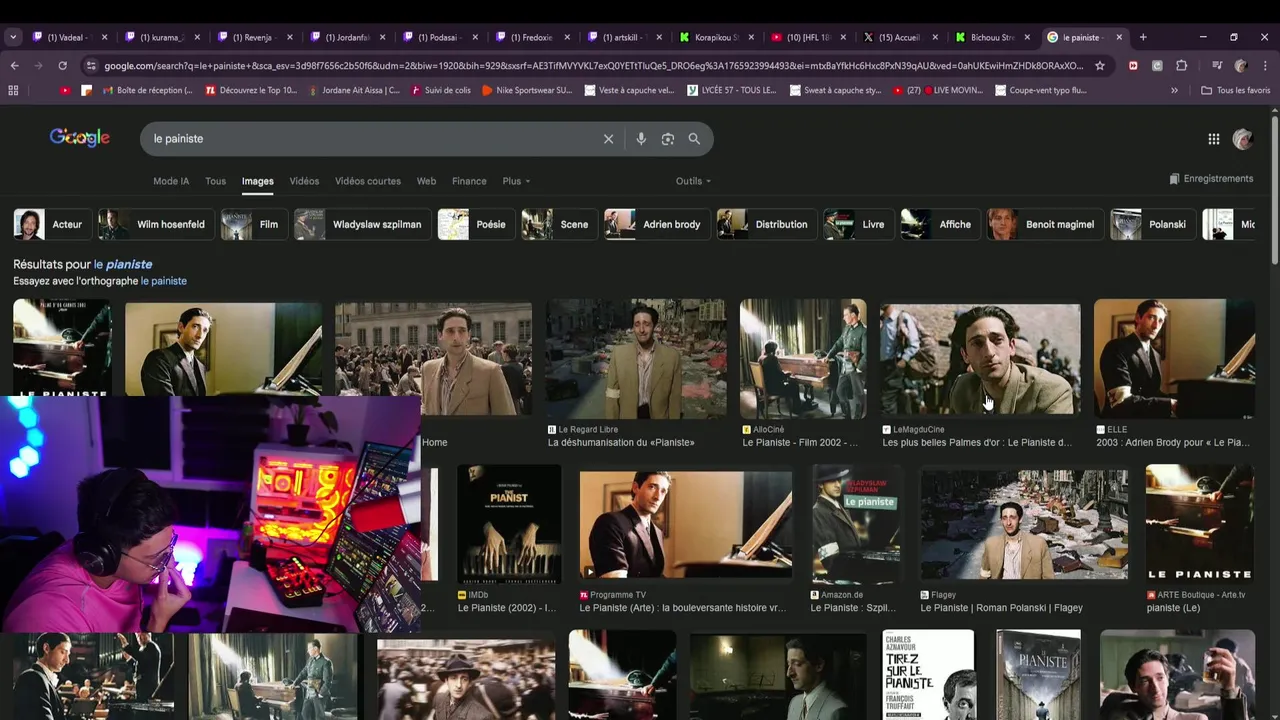Open the Vadeal Twitch browser tab

69,37
